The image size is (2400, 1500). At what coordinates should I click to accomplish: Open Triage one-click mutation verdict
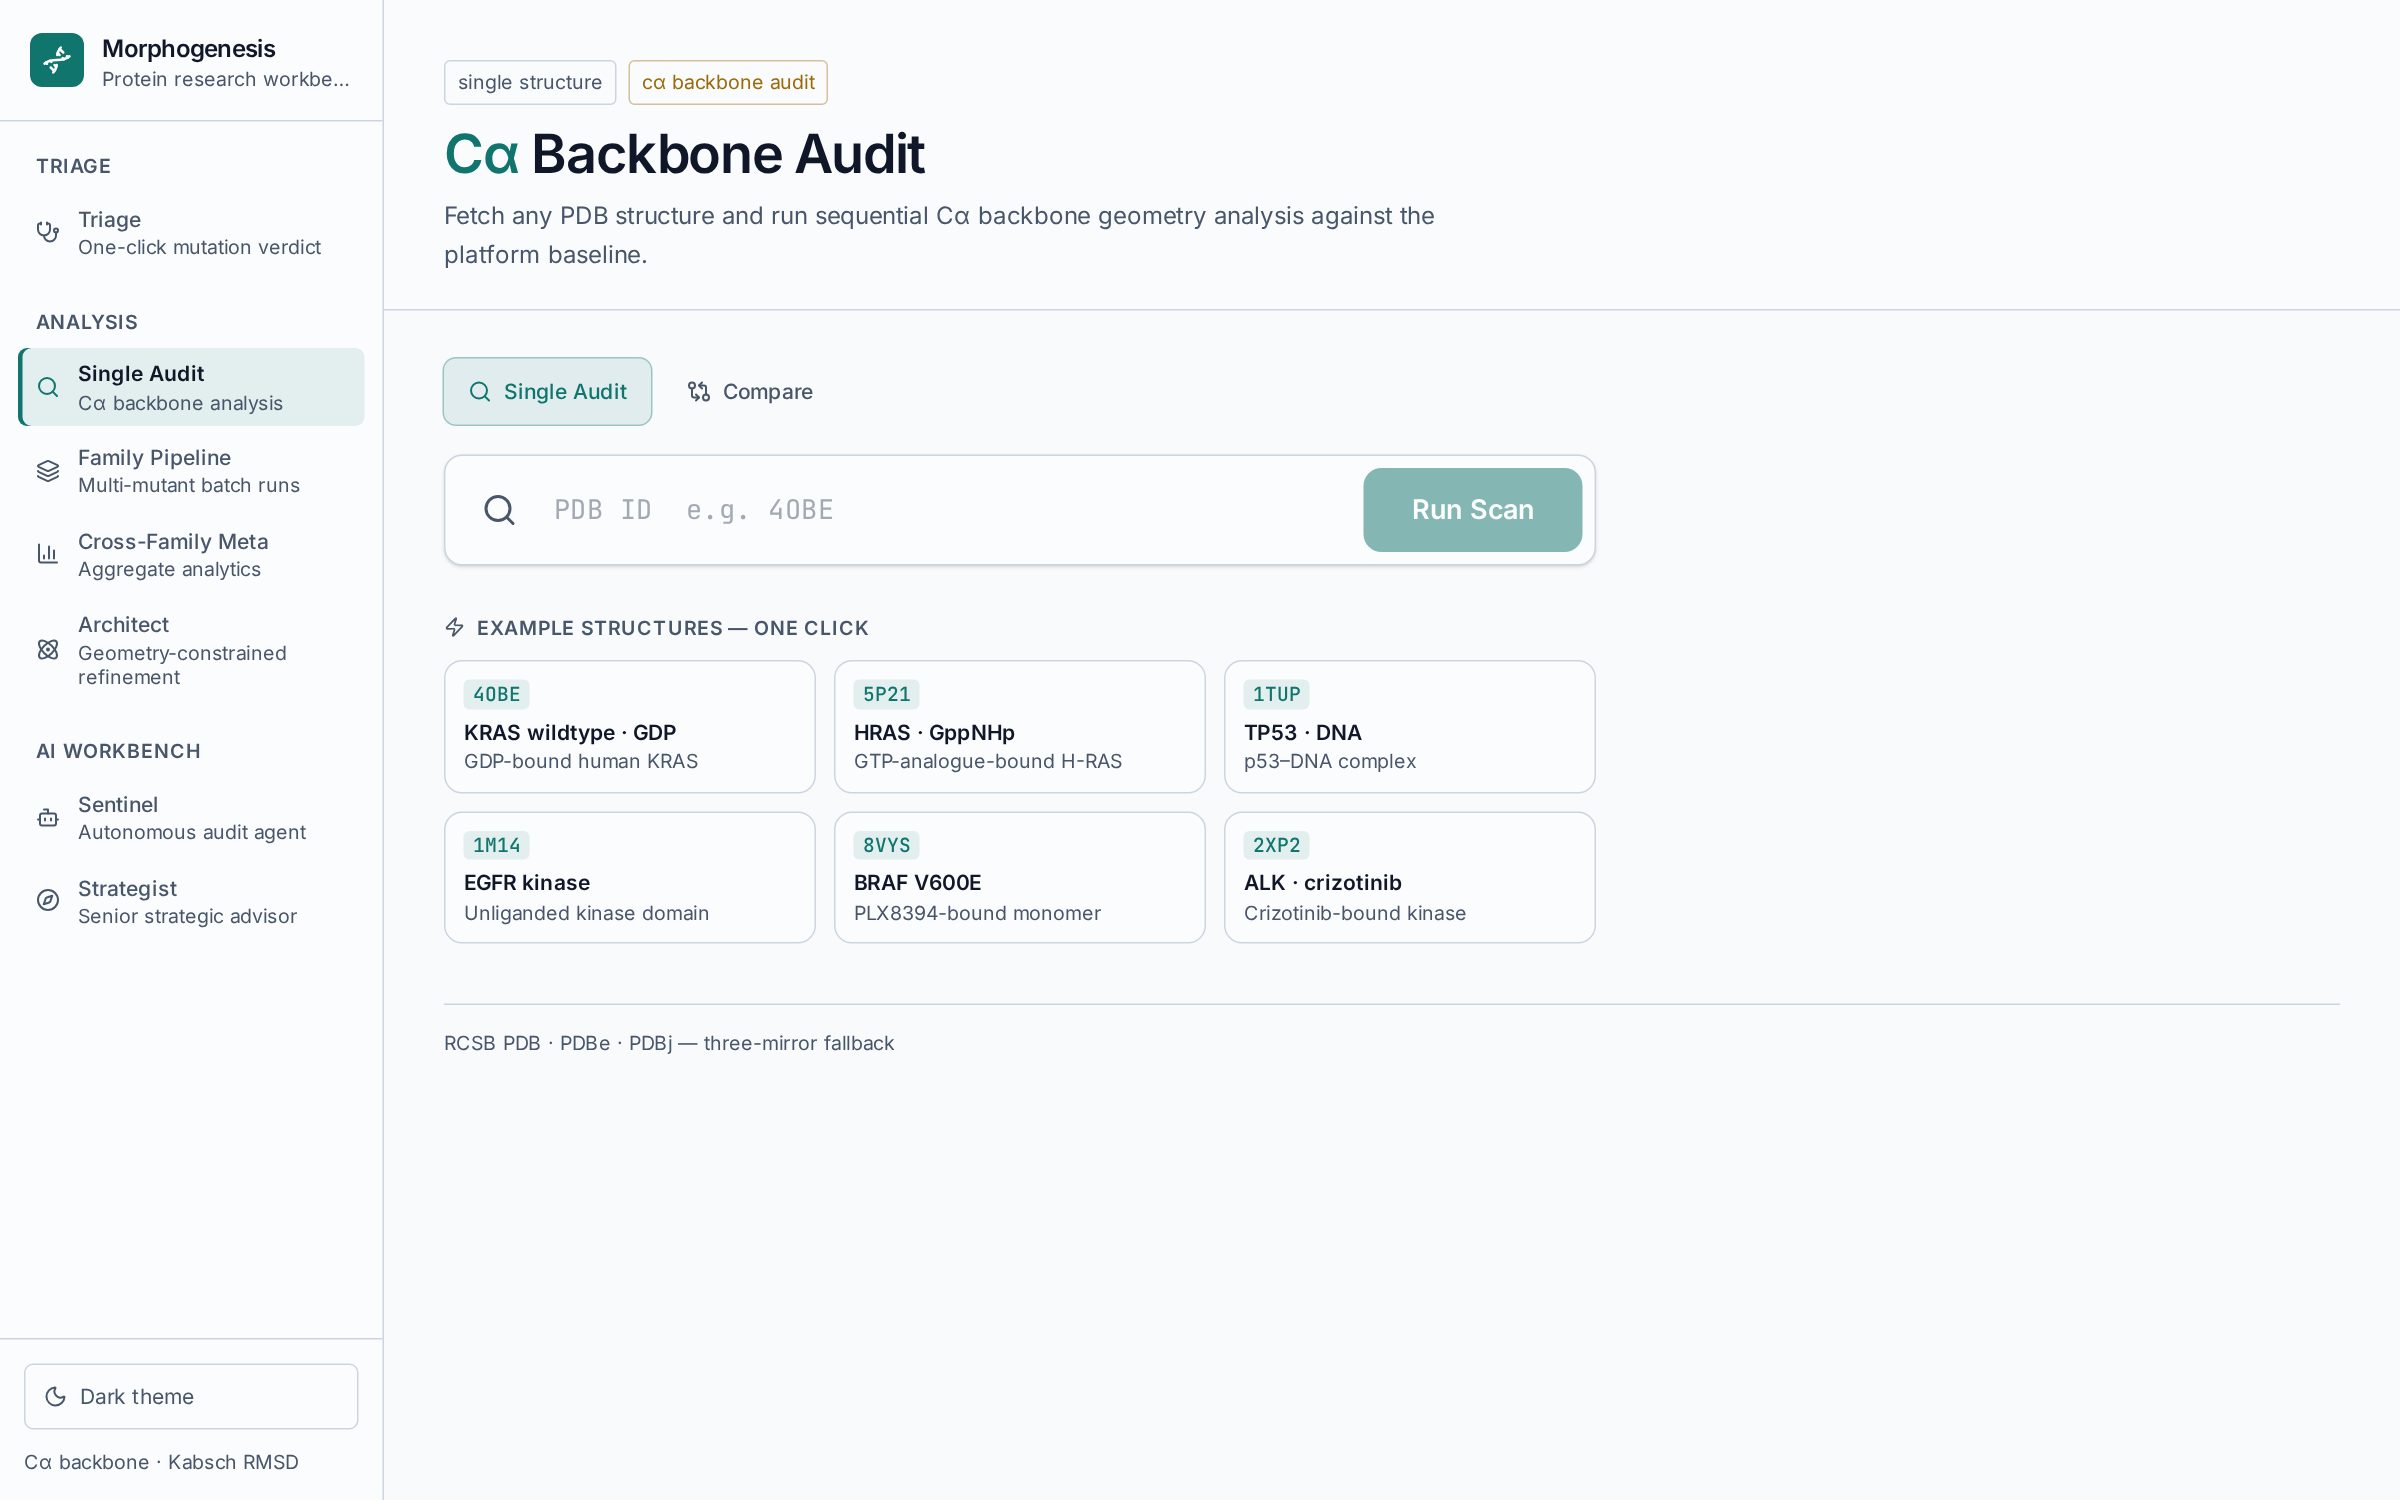[x=191, y=233]
